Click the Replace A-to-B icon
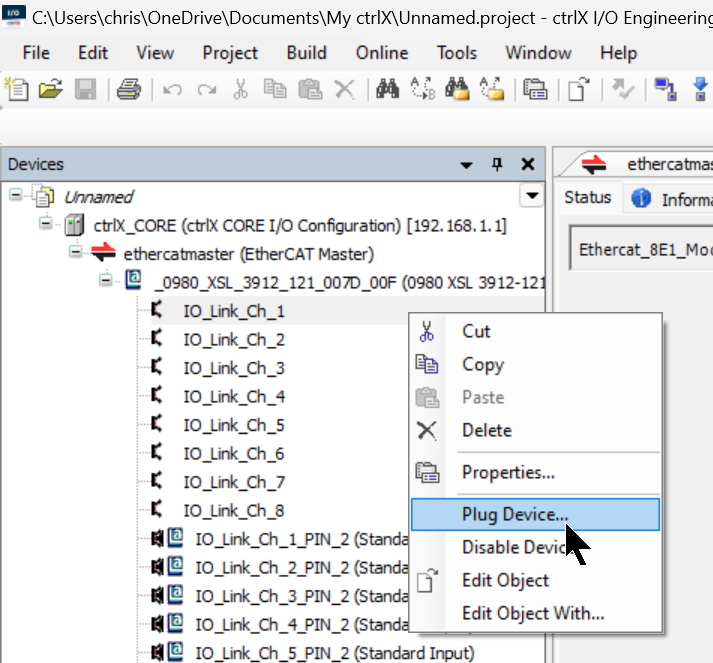The height and width of the screenshot is (663, 713). click(422, 89)
